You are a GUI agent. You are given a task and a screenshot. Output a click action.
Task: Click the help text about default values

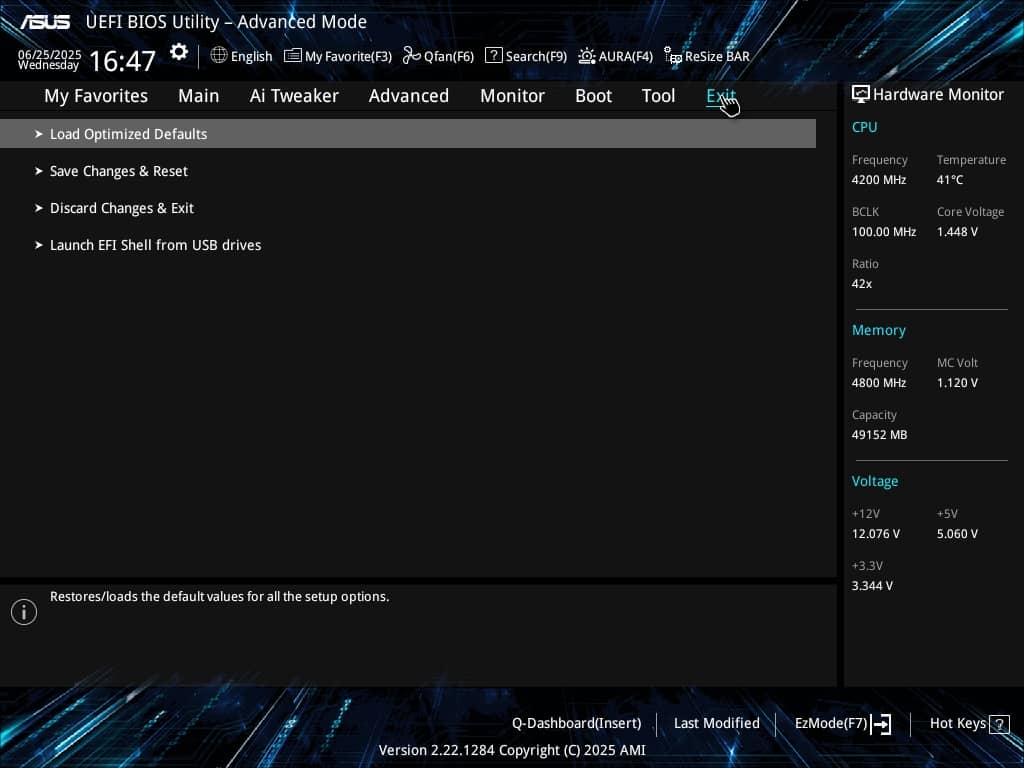[x=219, y=596]
